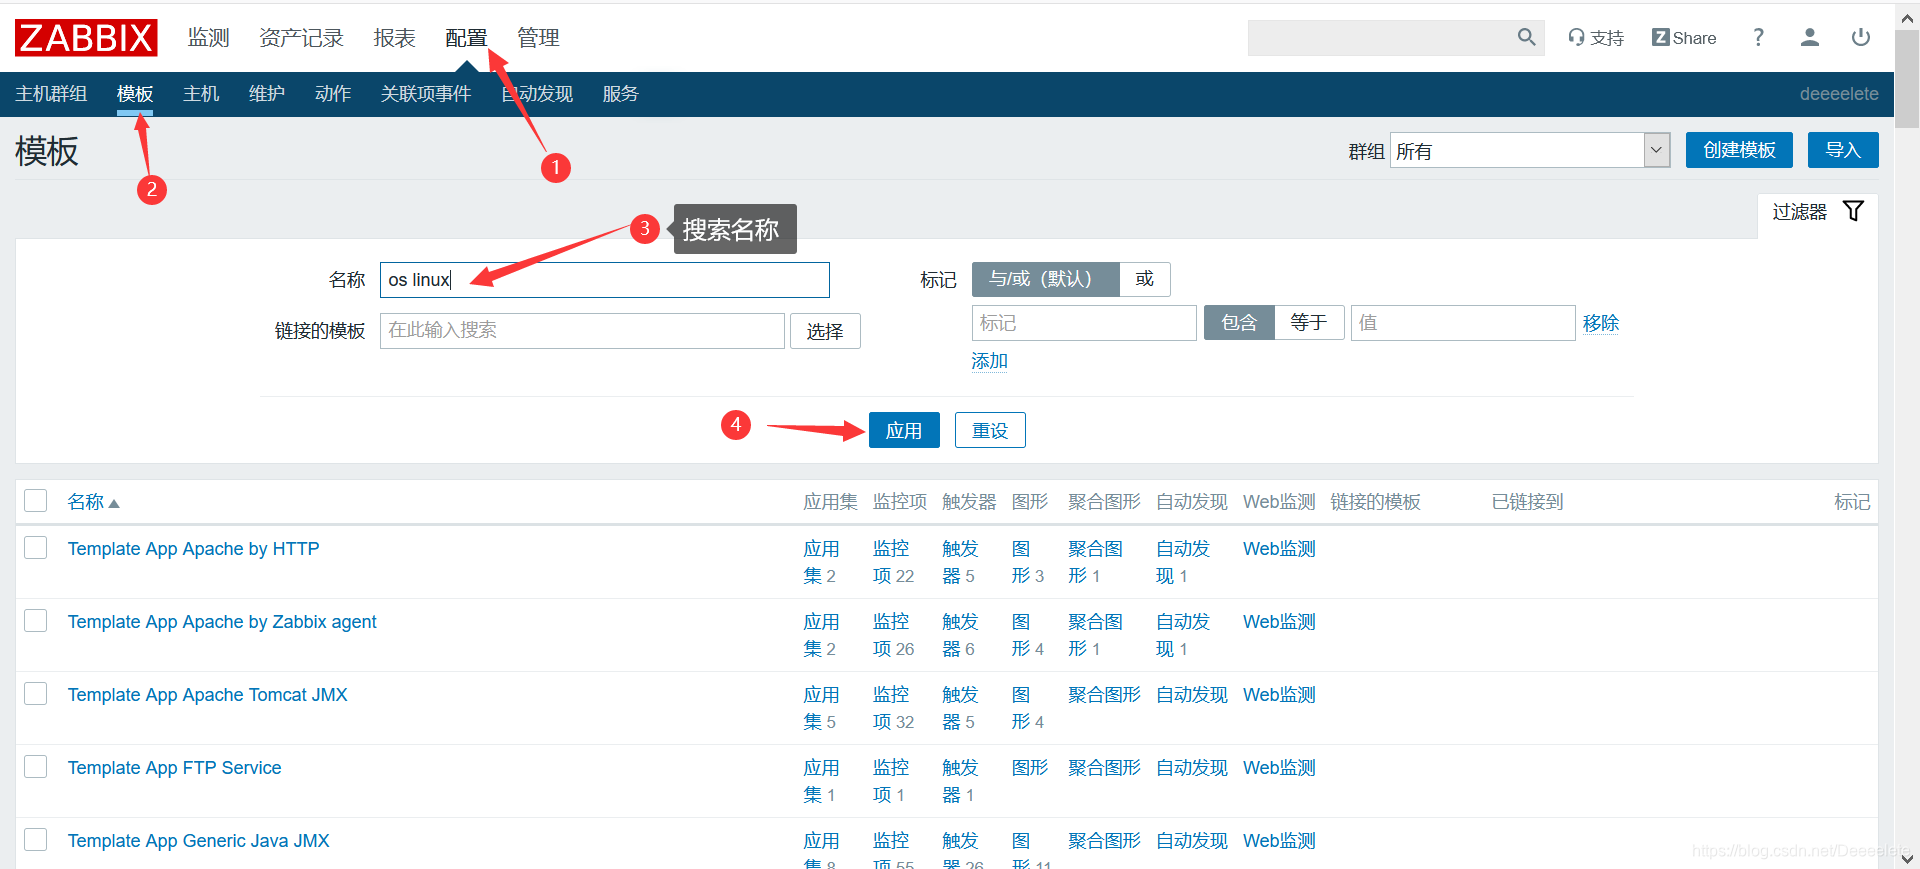Focus the 名称 filter input
This screenshot has width=1920, height=869.
tap(605, 280)
